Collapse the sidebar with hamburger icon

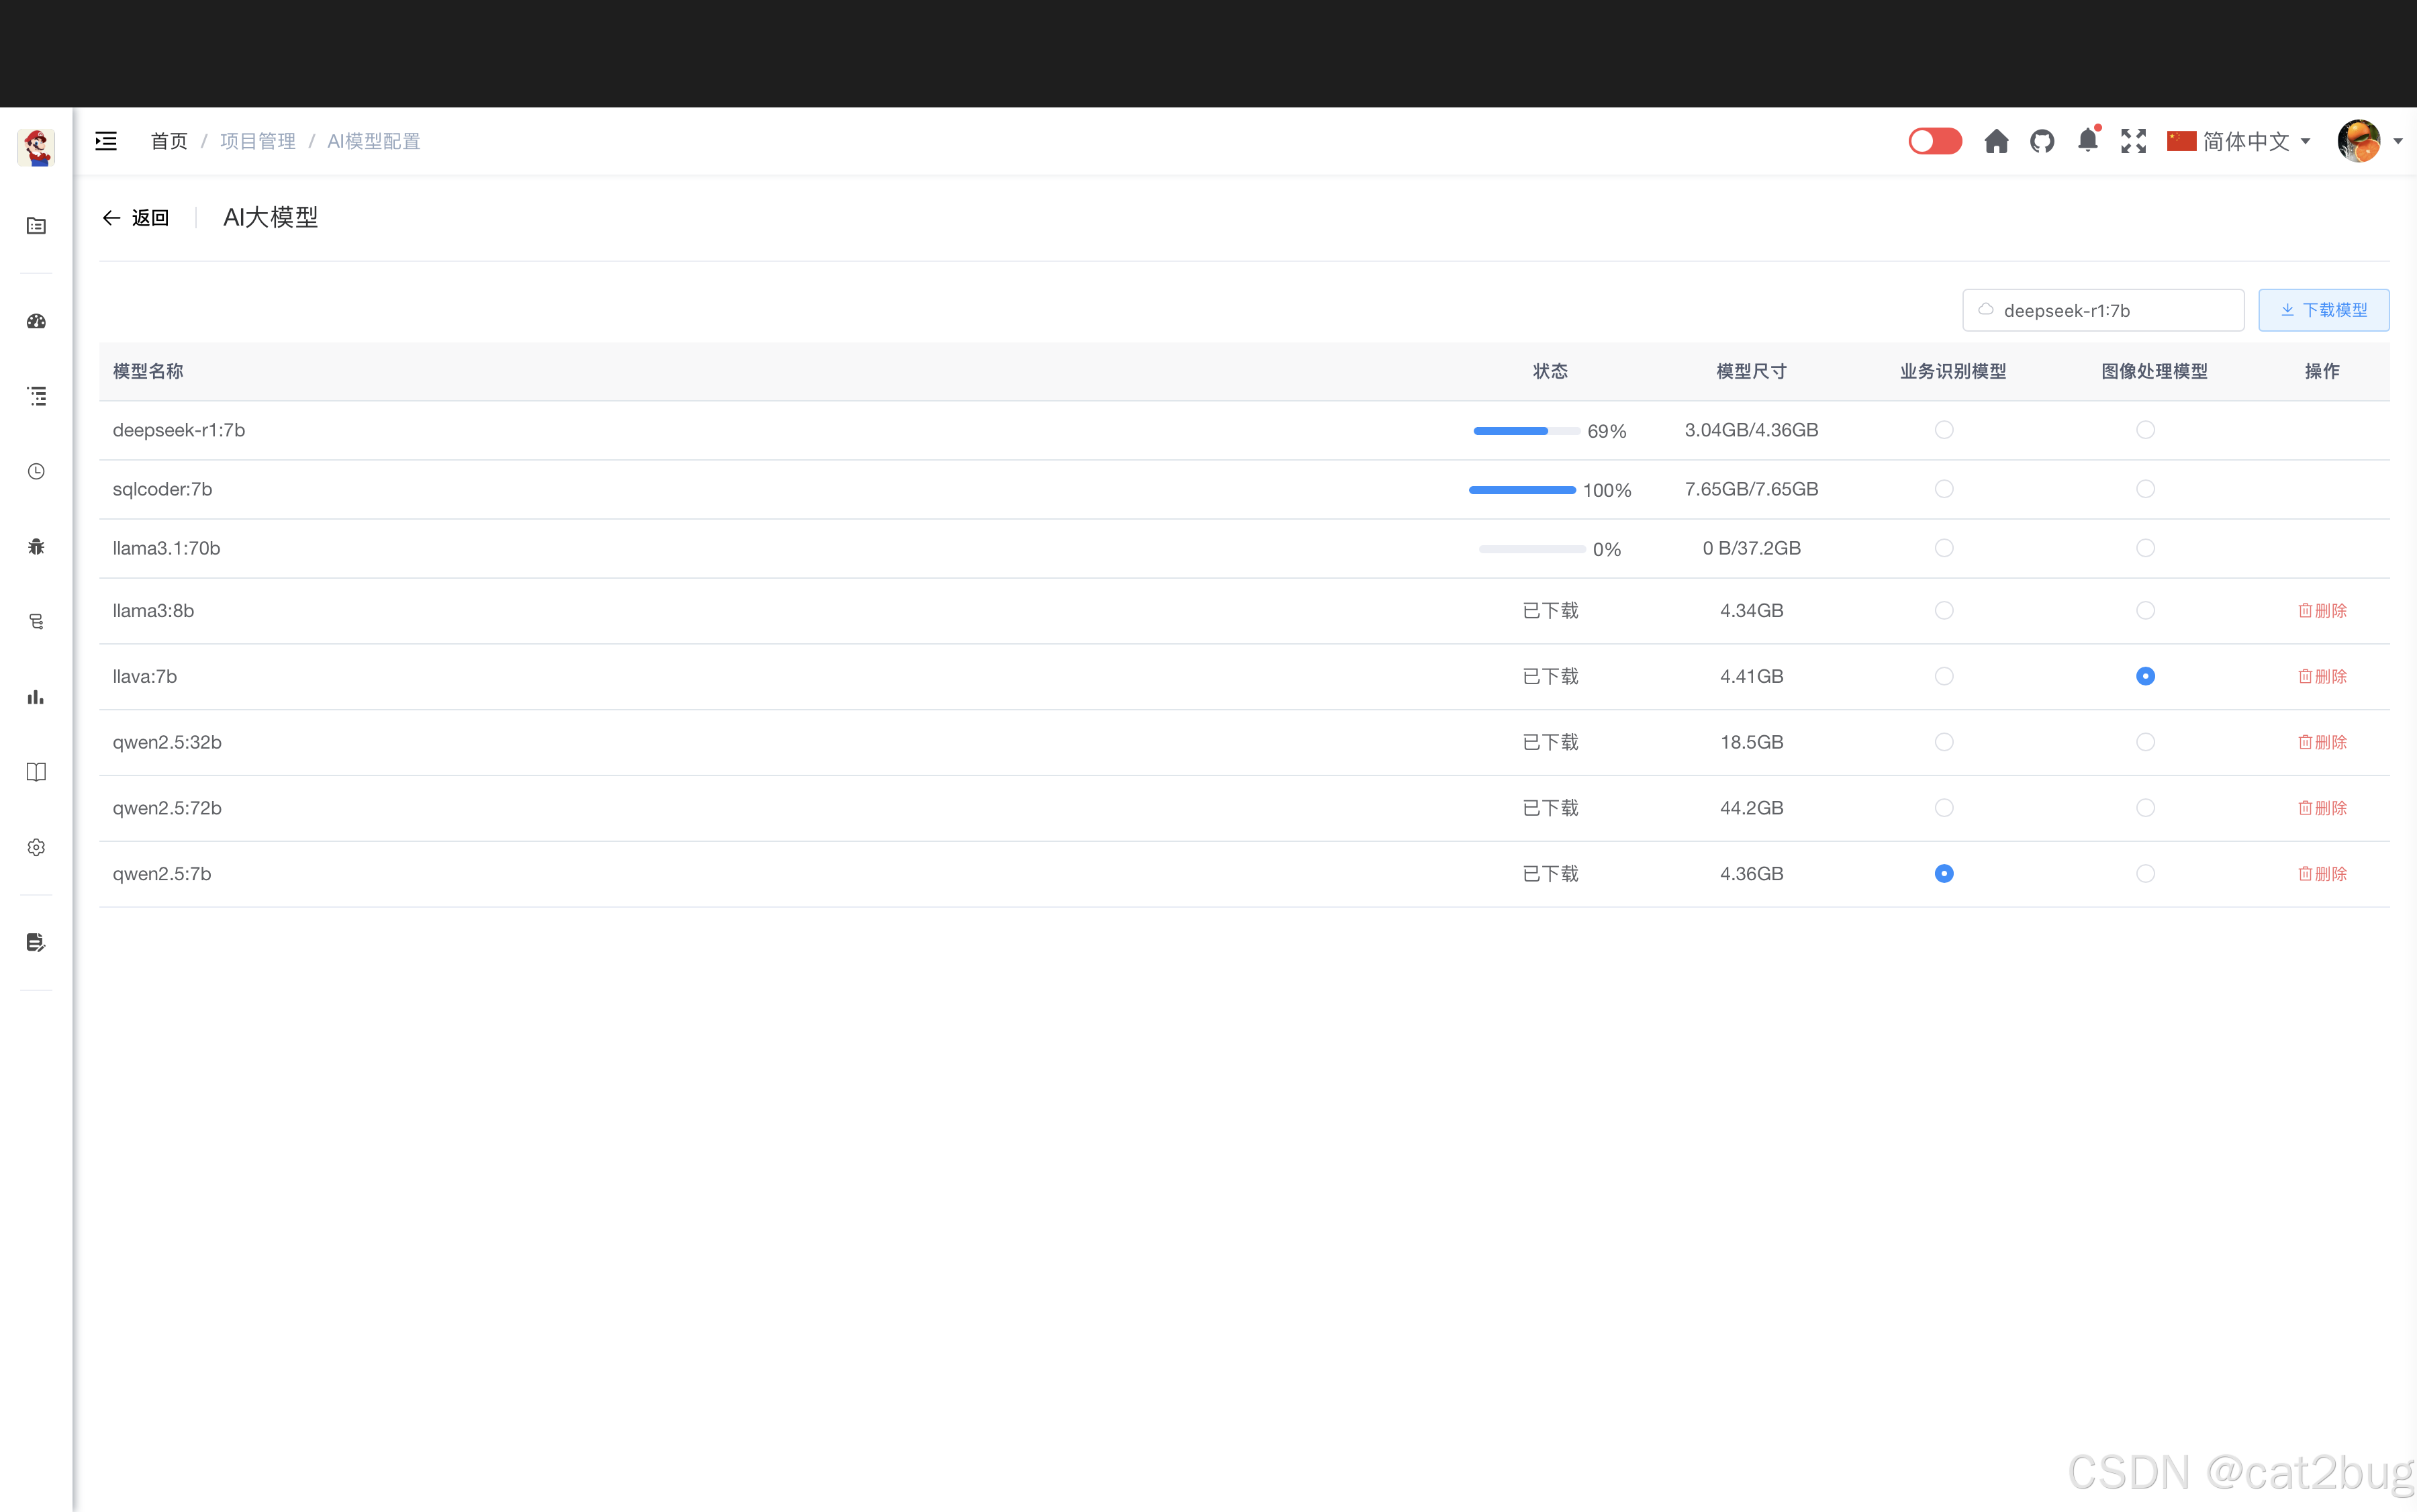[x=106, y=141]
